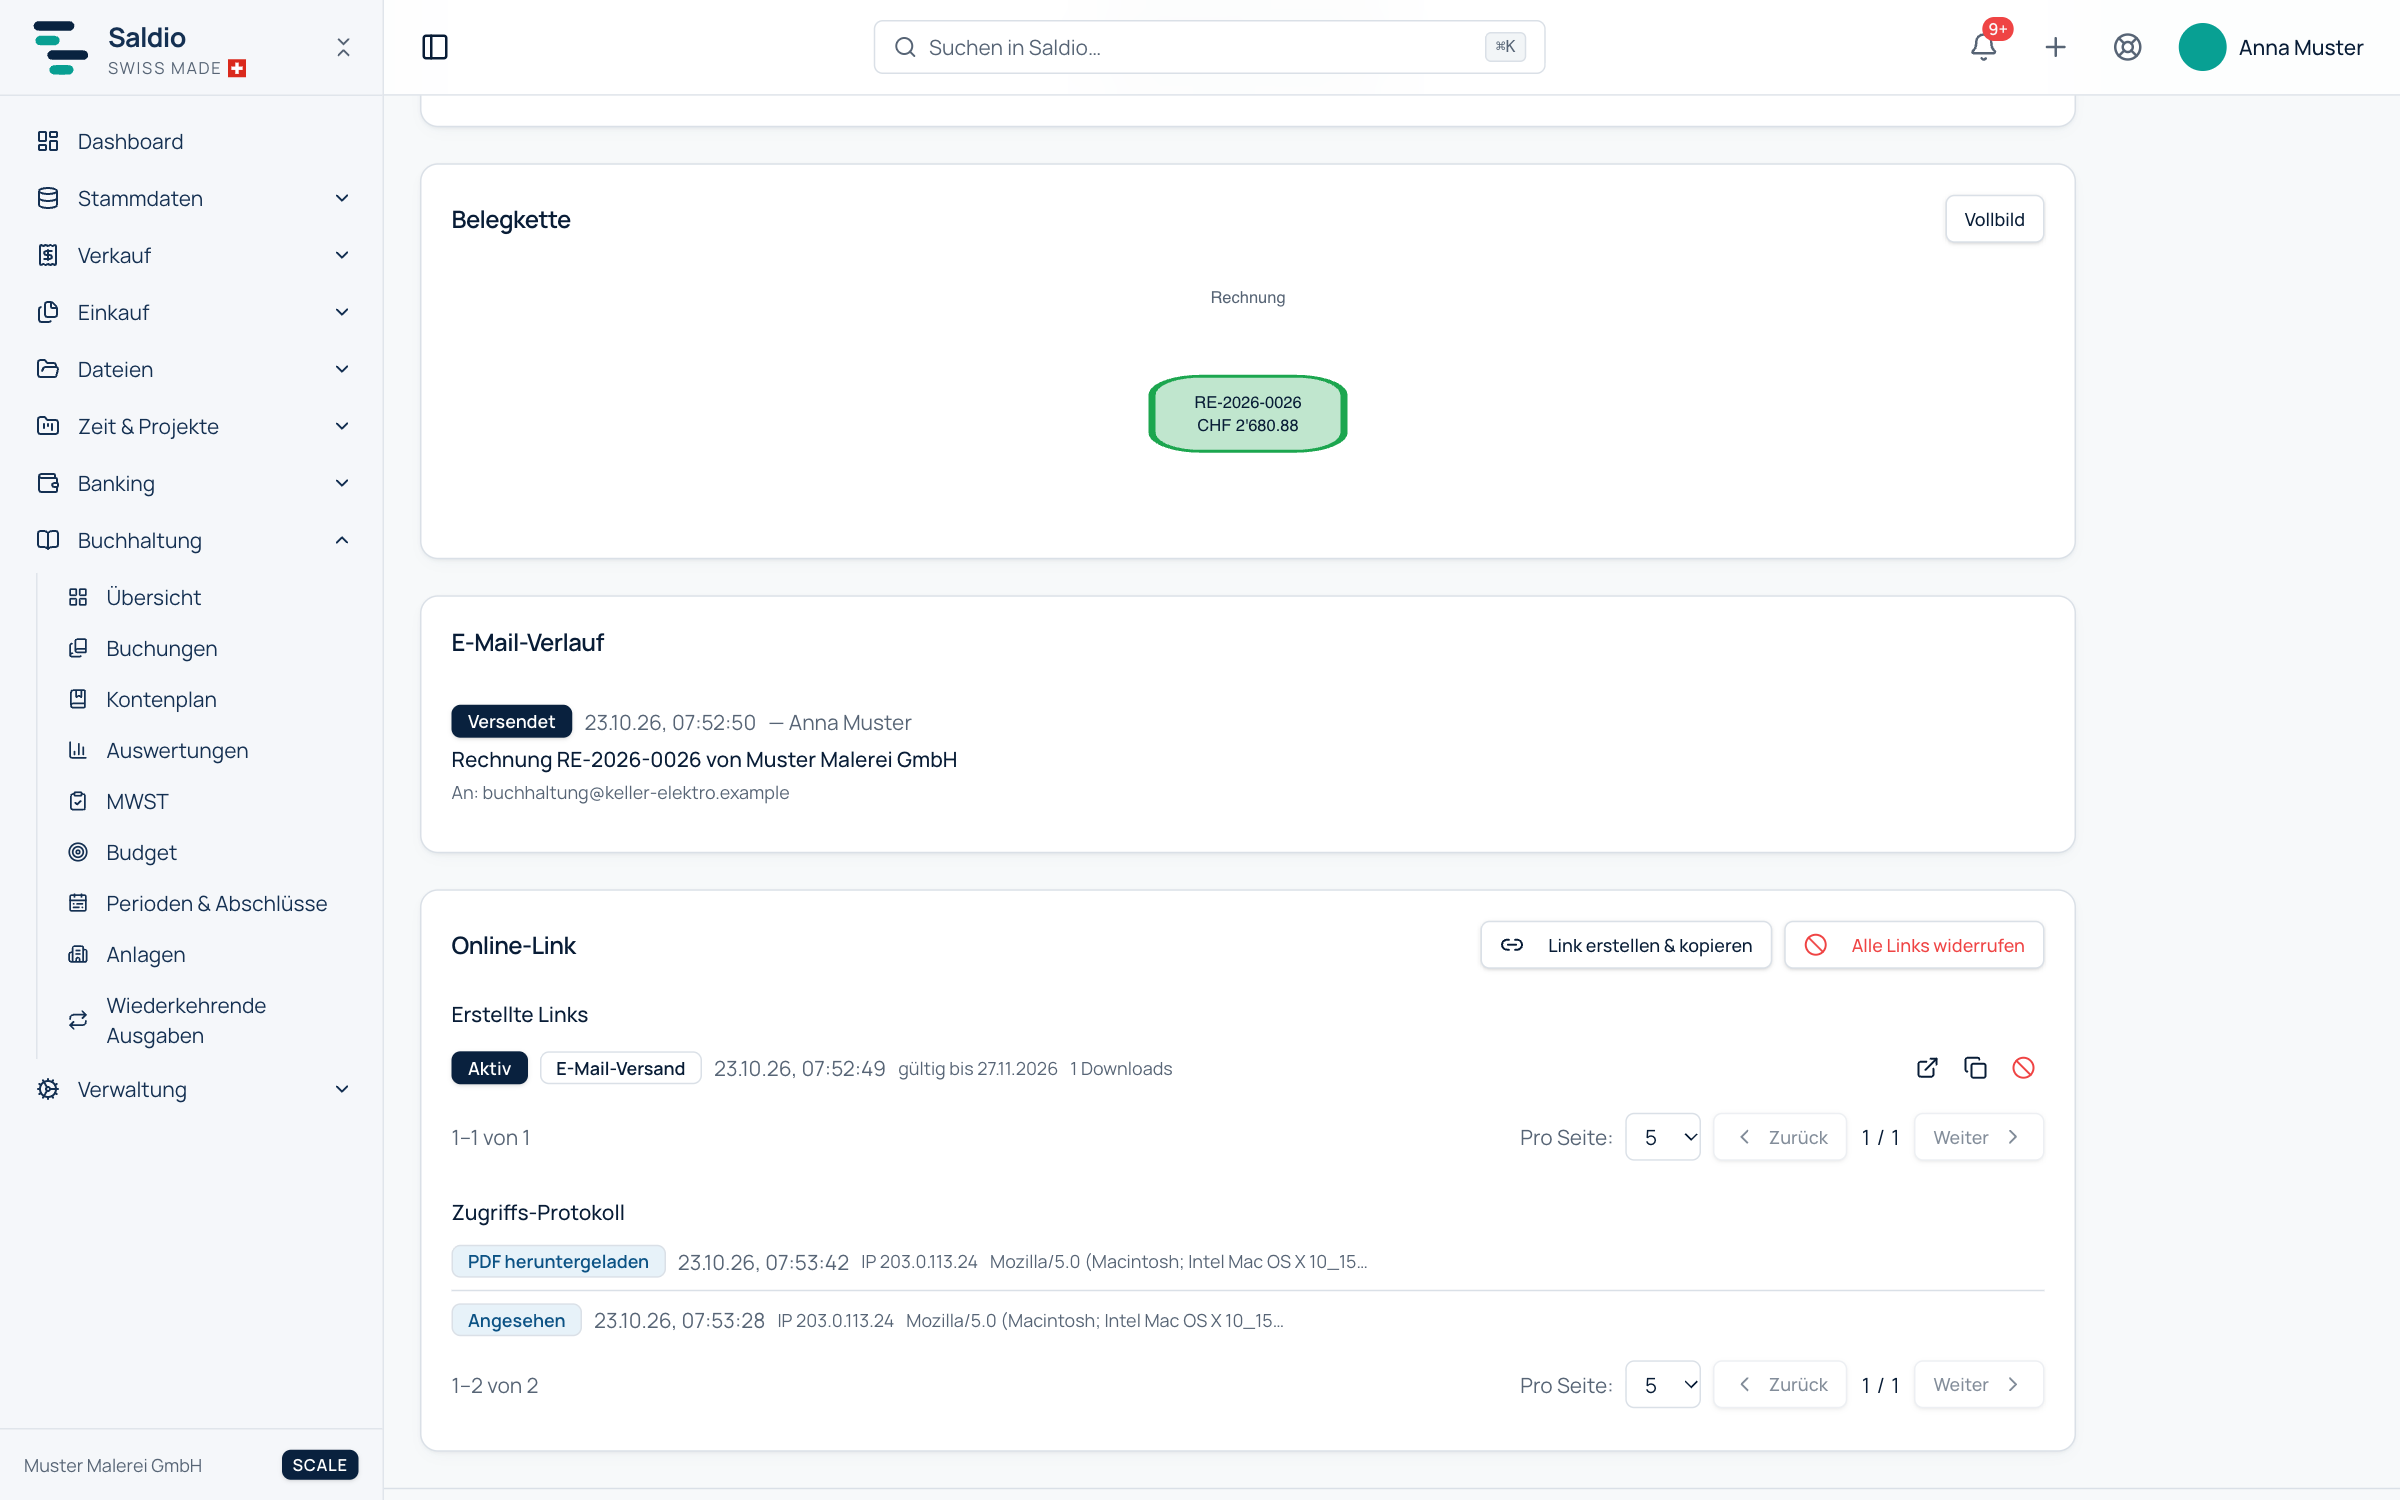
Task: Revoke the active e-mail link icon
Action: 2023,1068
